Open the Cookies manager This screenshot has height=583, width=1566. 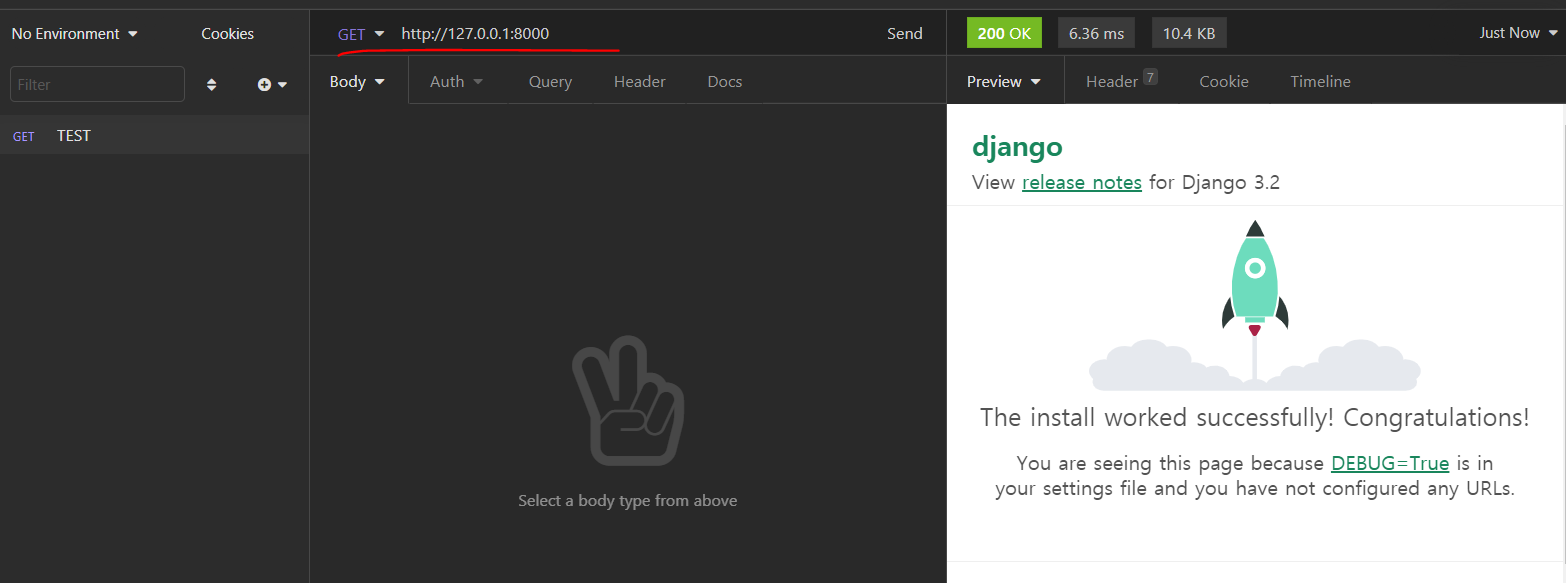coord(227,34)
